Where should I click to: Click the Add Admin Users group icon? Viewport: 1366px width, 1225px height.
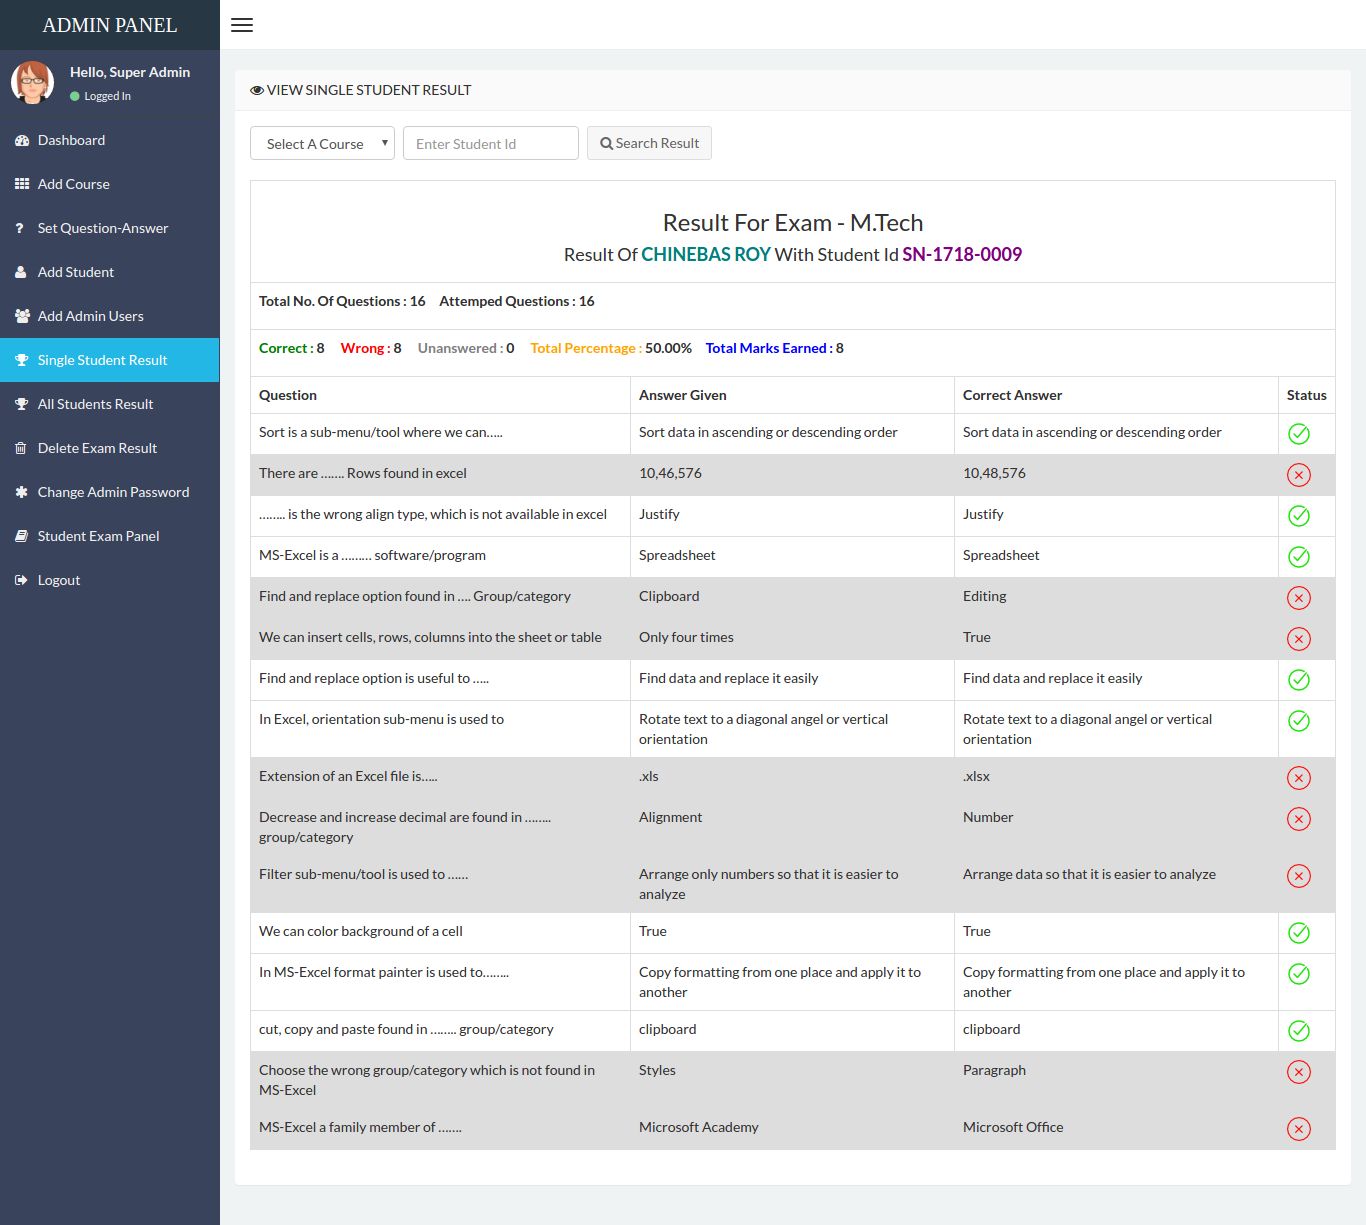point(21,317)
